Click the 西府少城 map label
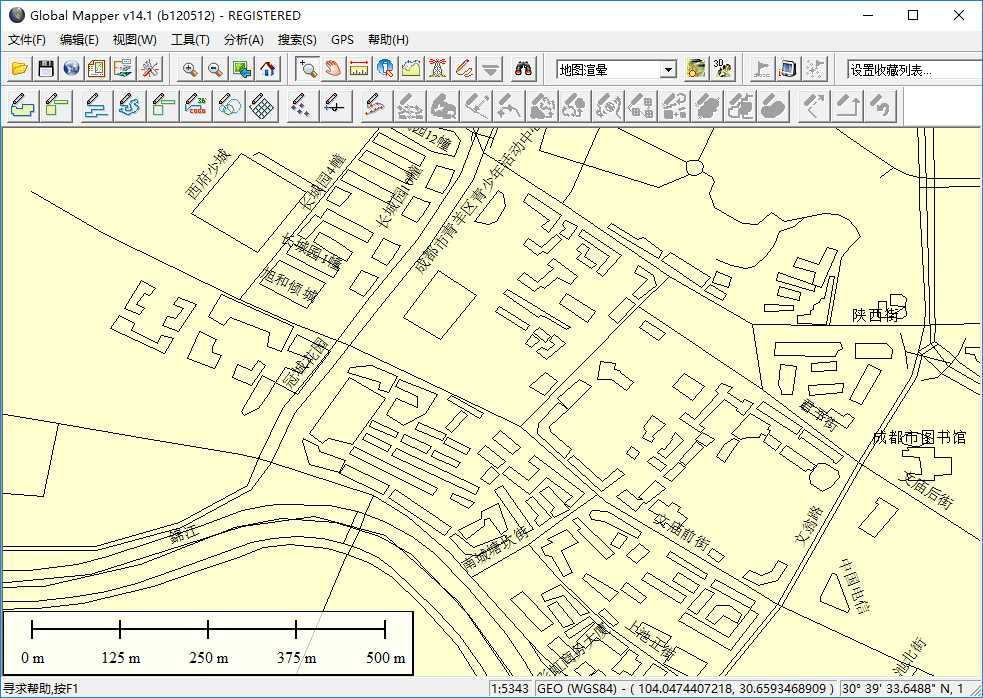This screenshot has width=983, height=698. 209,174
